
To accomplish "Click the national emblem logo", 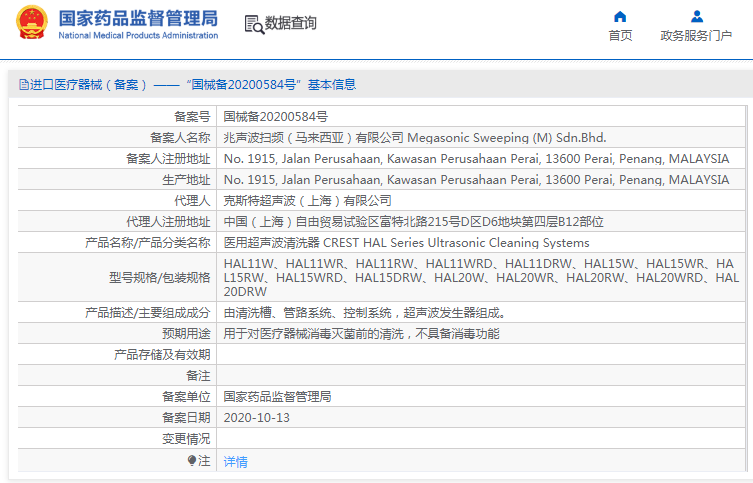I will [32, 22].
